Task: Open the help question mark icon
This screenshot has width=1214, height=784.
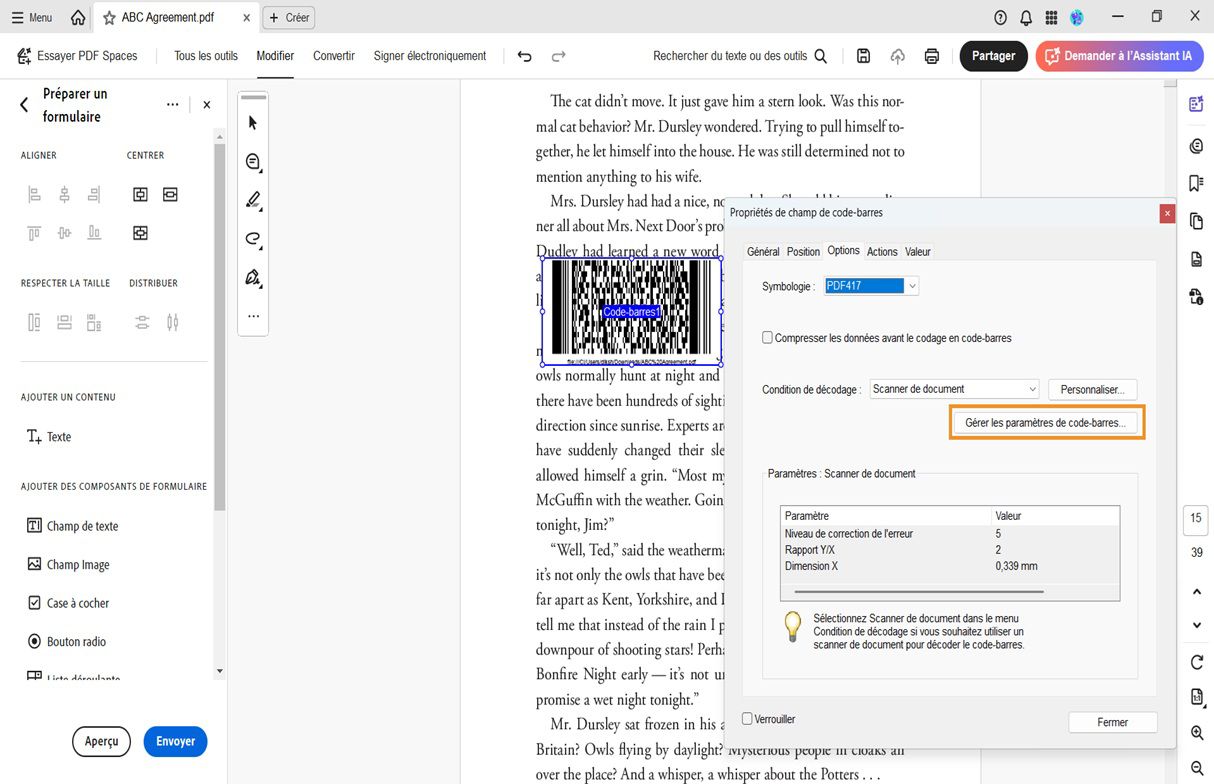Action: point(1000,18)
